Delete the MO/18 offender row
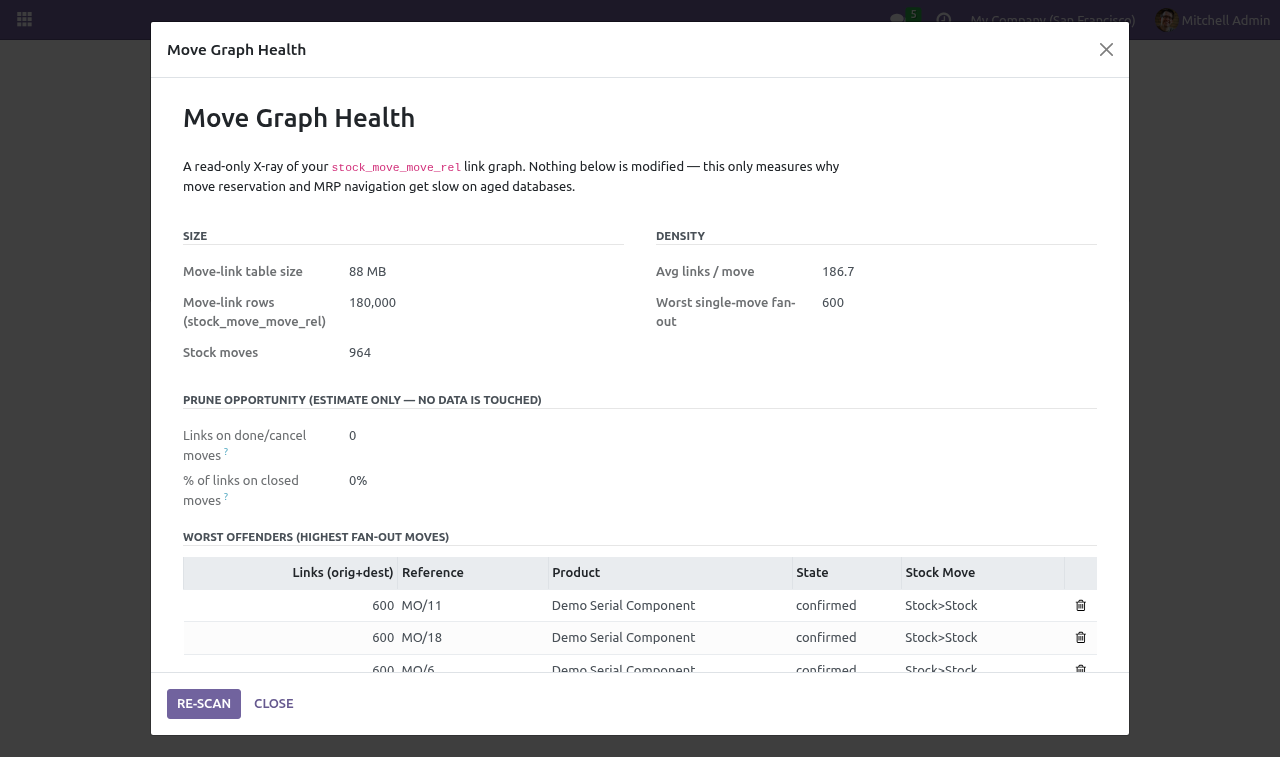 pos(1080,638)
